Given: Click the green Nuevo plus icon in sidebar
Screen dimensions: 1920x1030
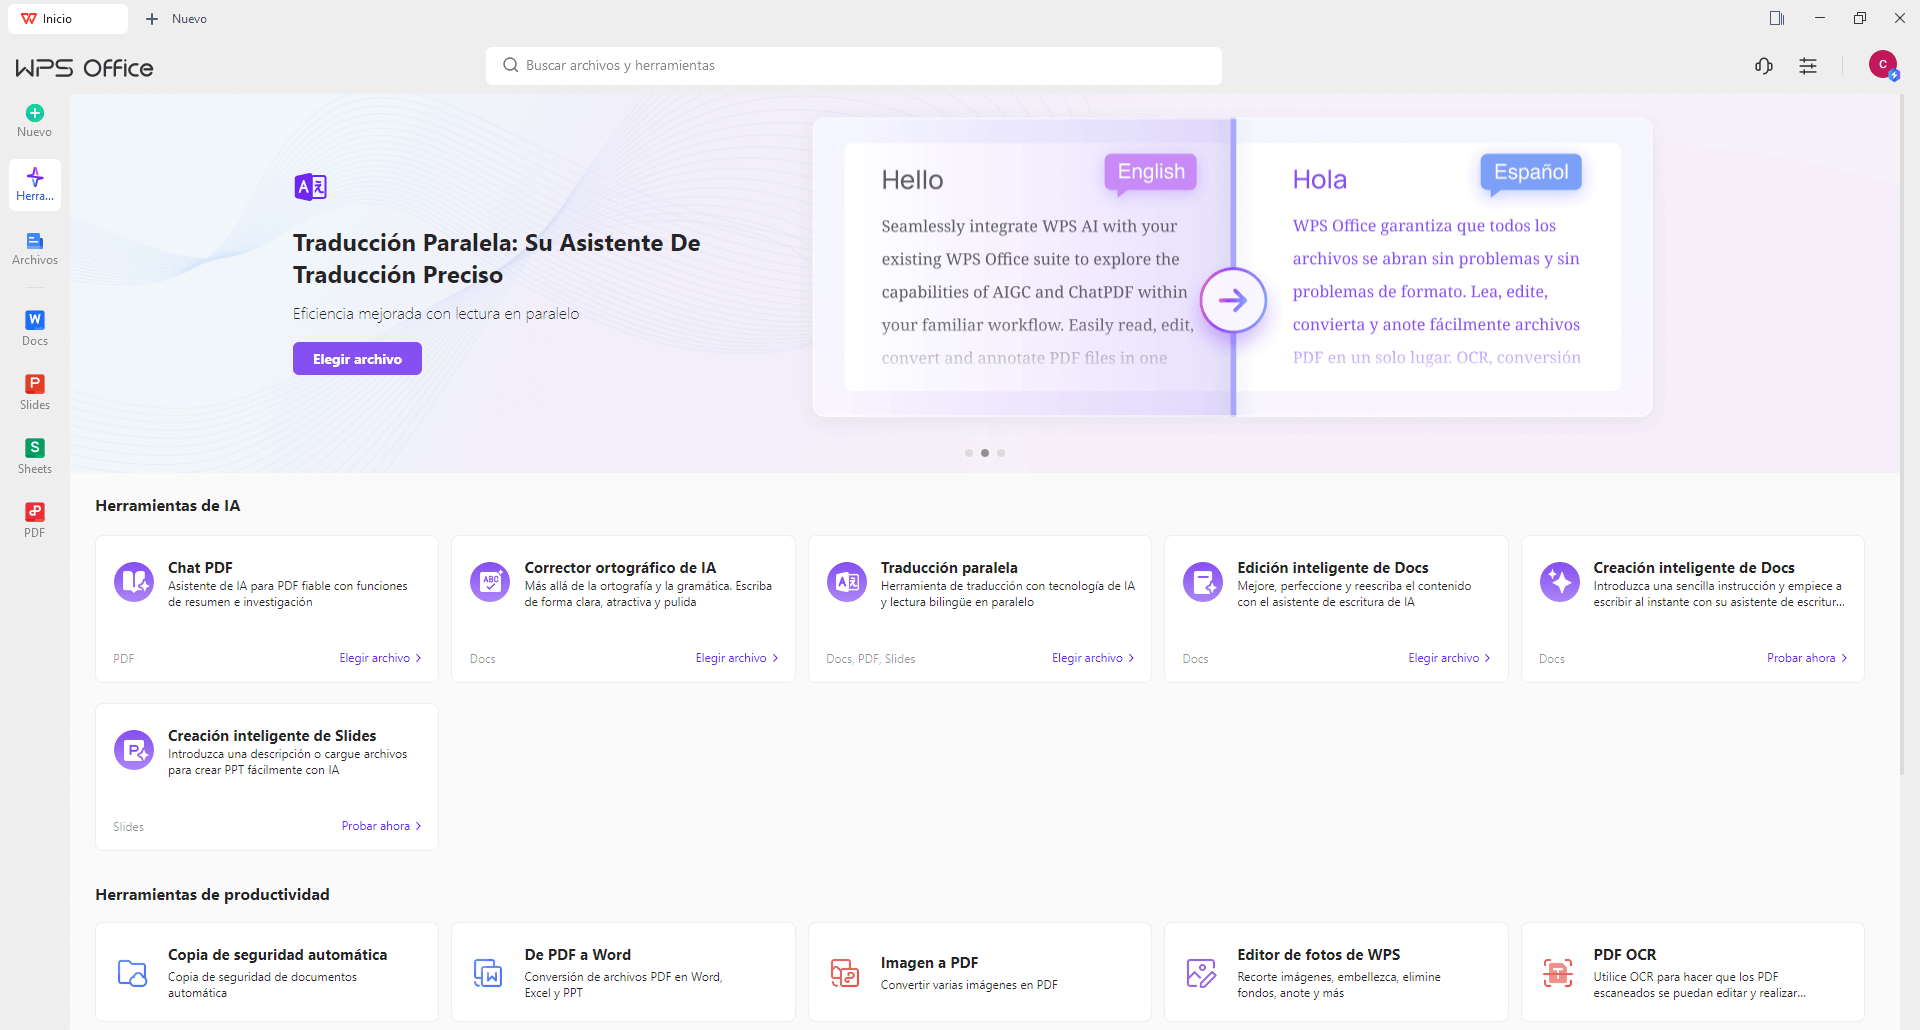Looking at the screenshot, I should 35,113.
